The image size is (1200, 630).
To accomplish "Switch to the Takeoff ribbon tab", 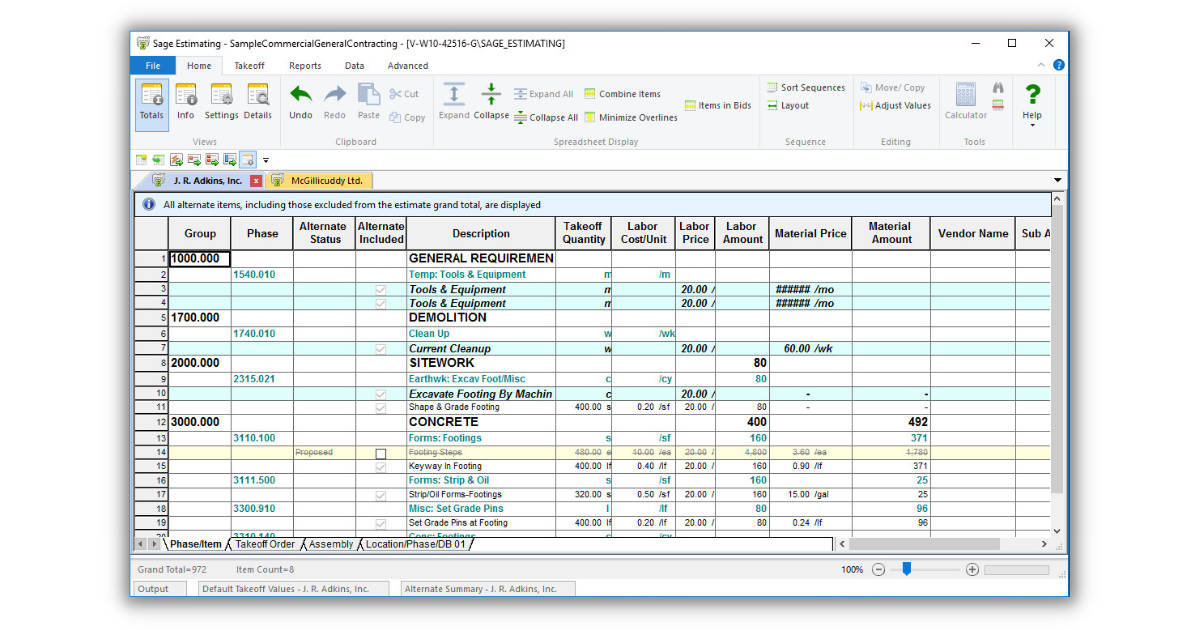I will coord(249,65).
